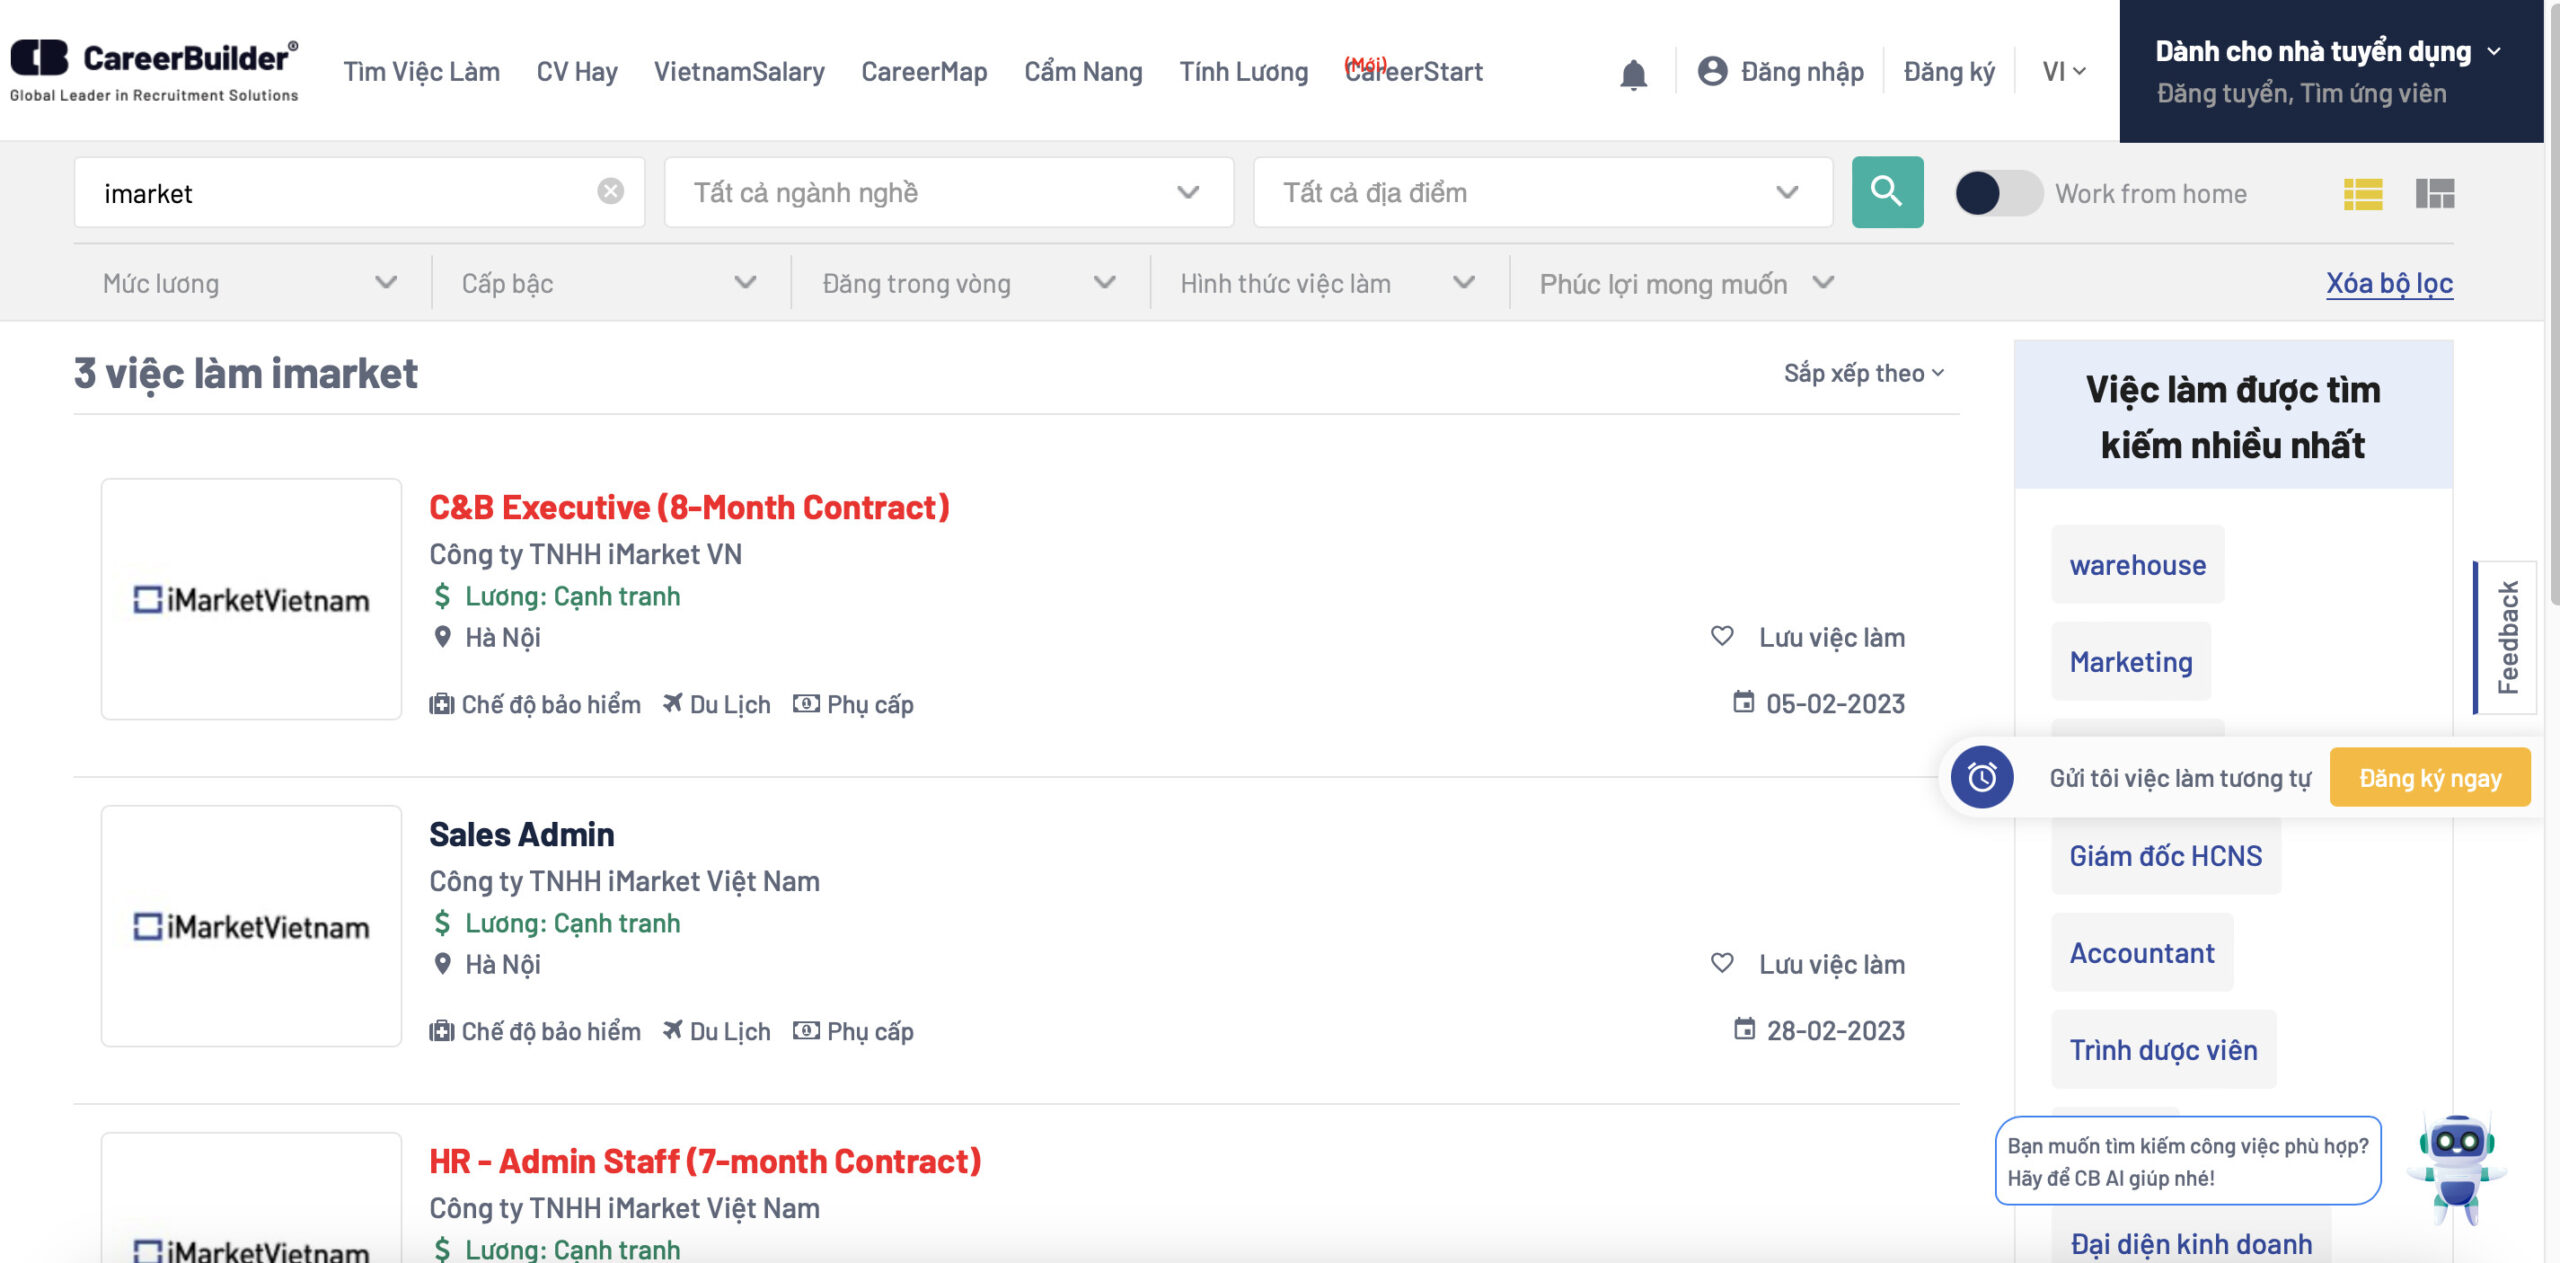The image size is (2560, 1263).
Task: Open the CareerStart menu item
Action: [x=1413, y=71]
